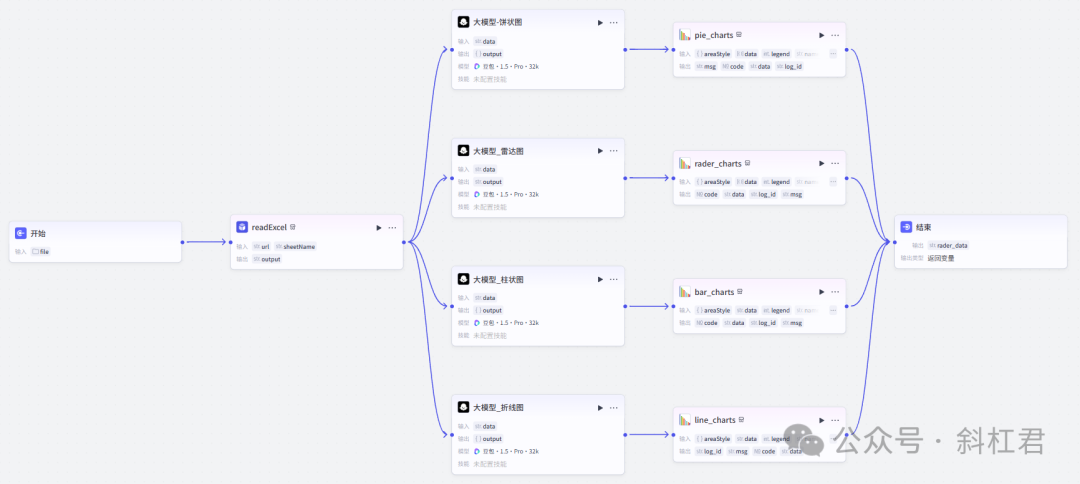Open more options menu for rader_charts
The width and height of the screenshot is (1080, 484).
[x=835, y=163]
